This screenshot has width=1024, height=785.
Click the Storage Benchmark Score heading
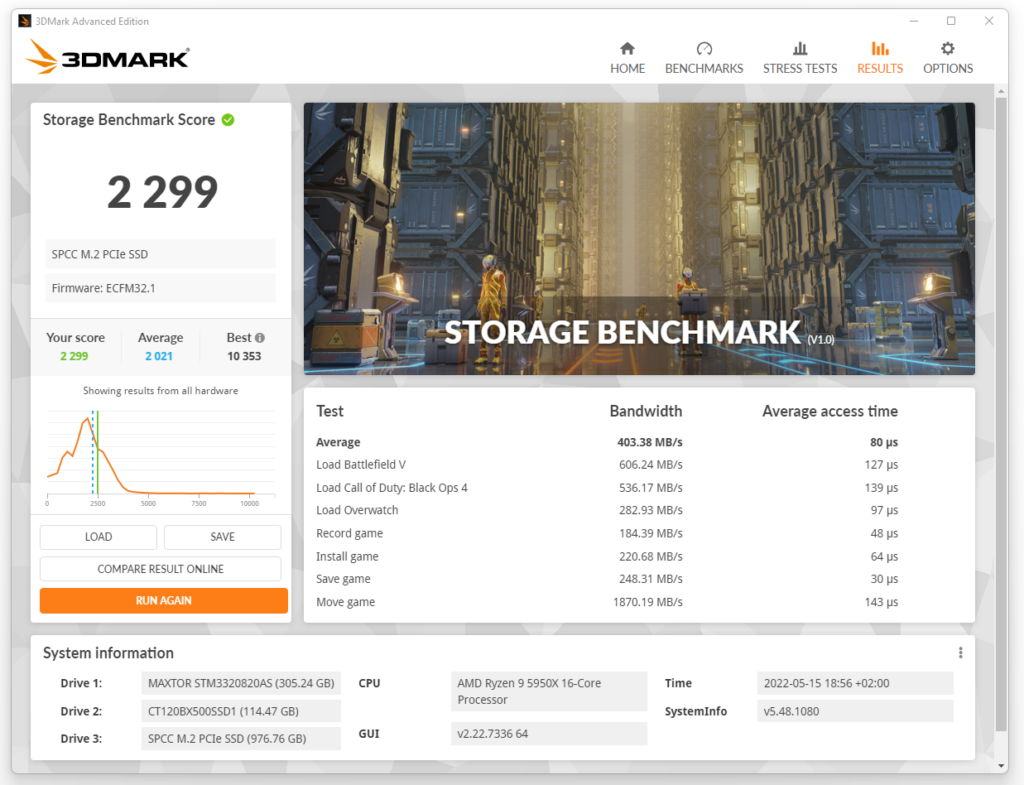129,120
